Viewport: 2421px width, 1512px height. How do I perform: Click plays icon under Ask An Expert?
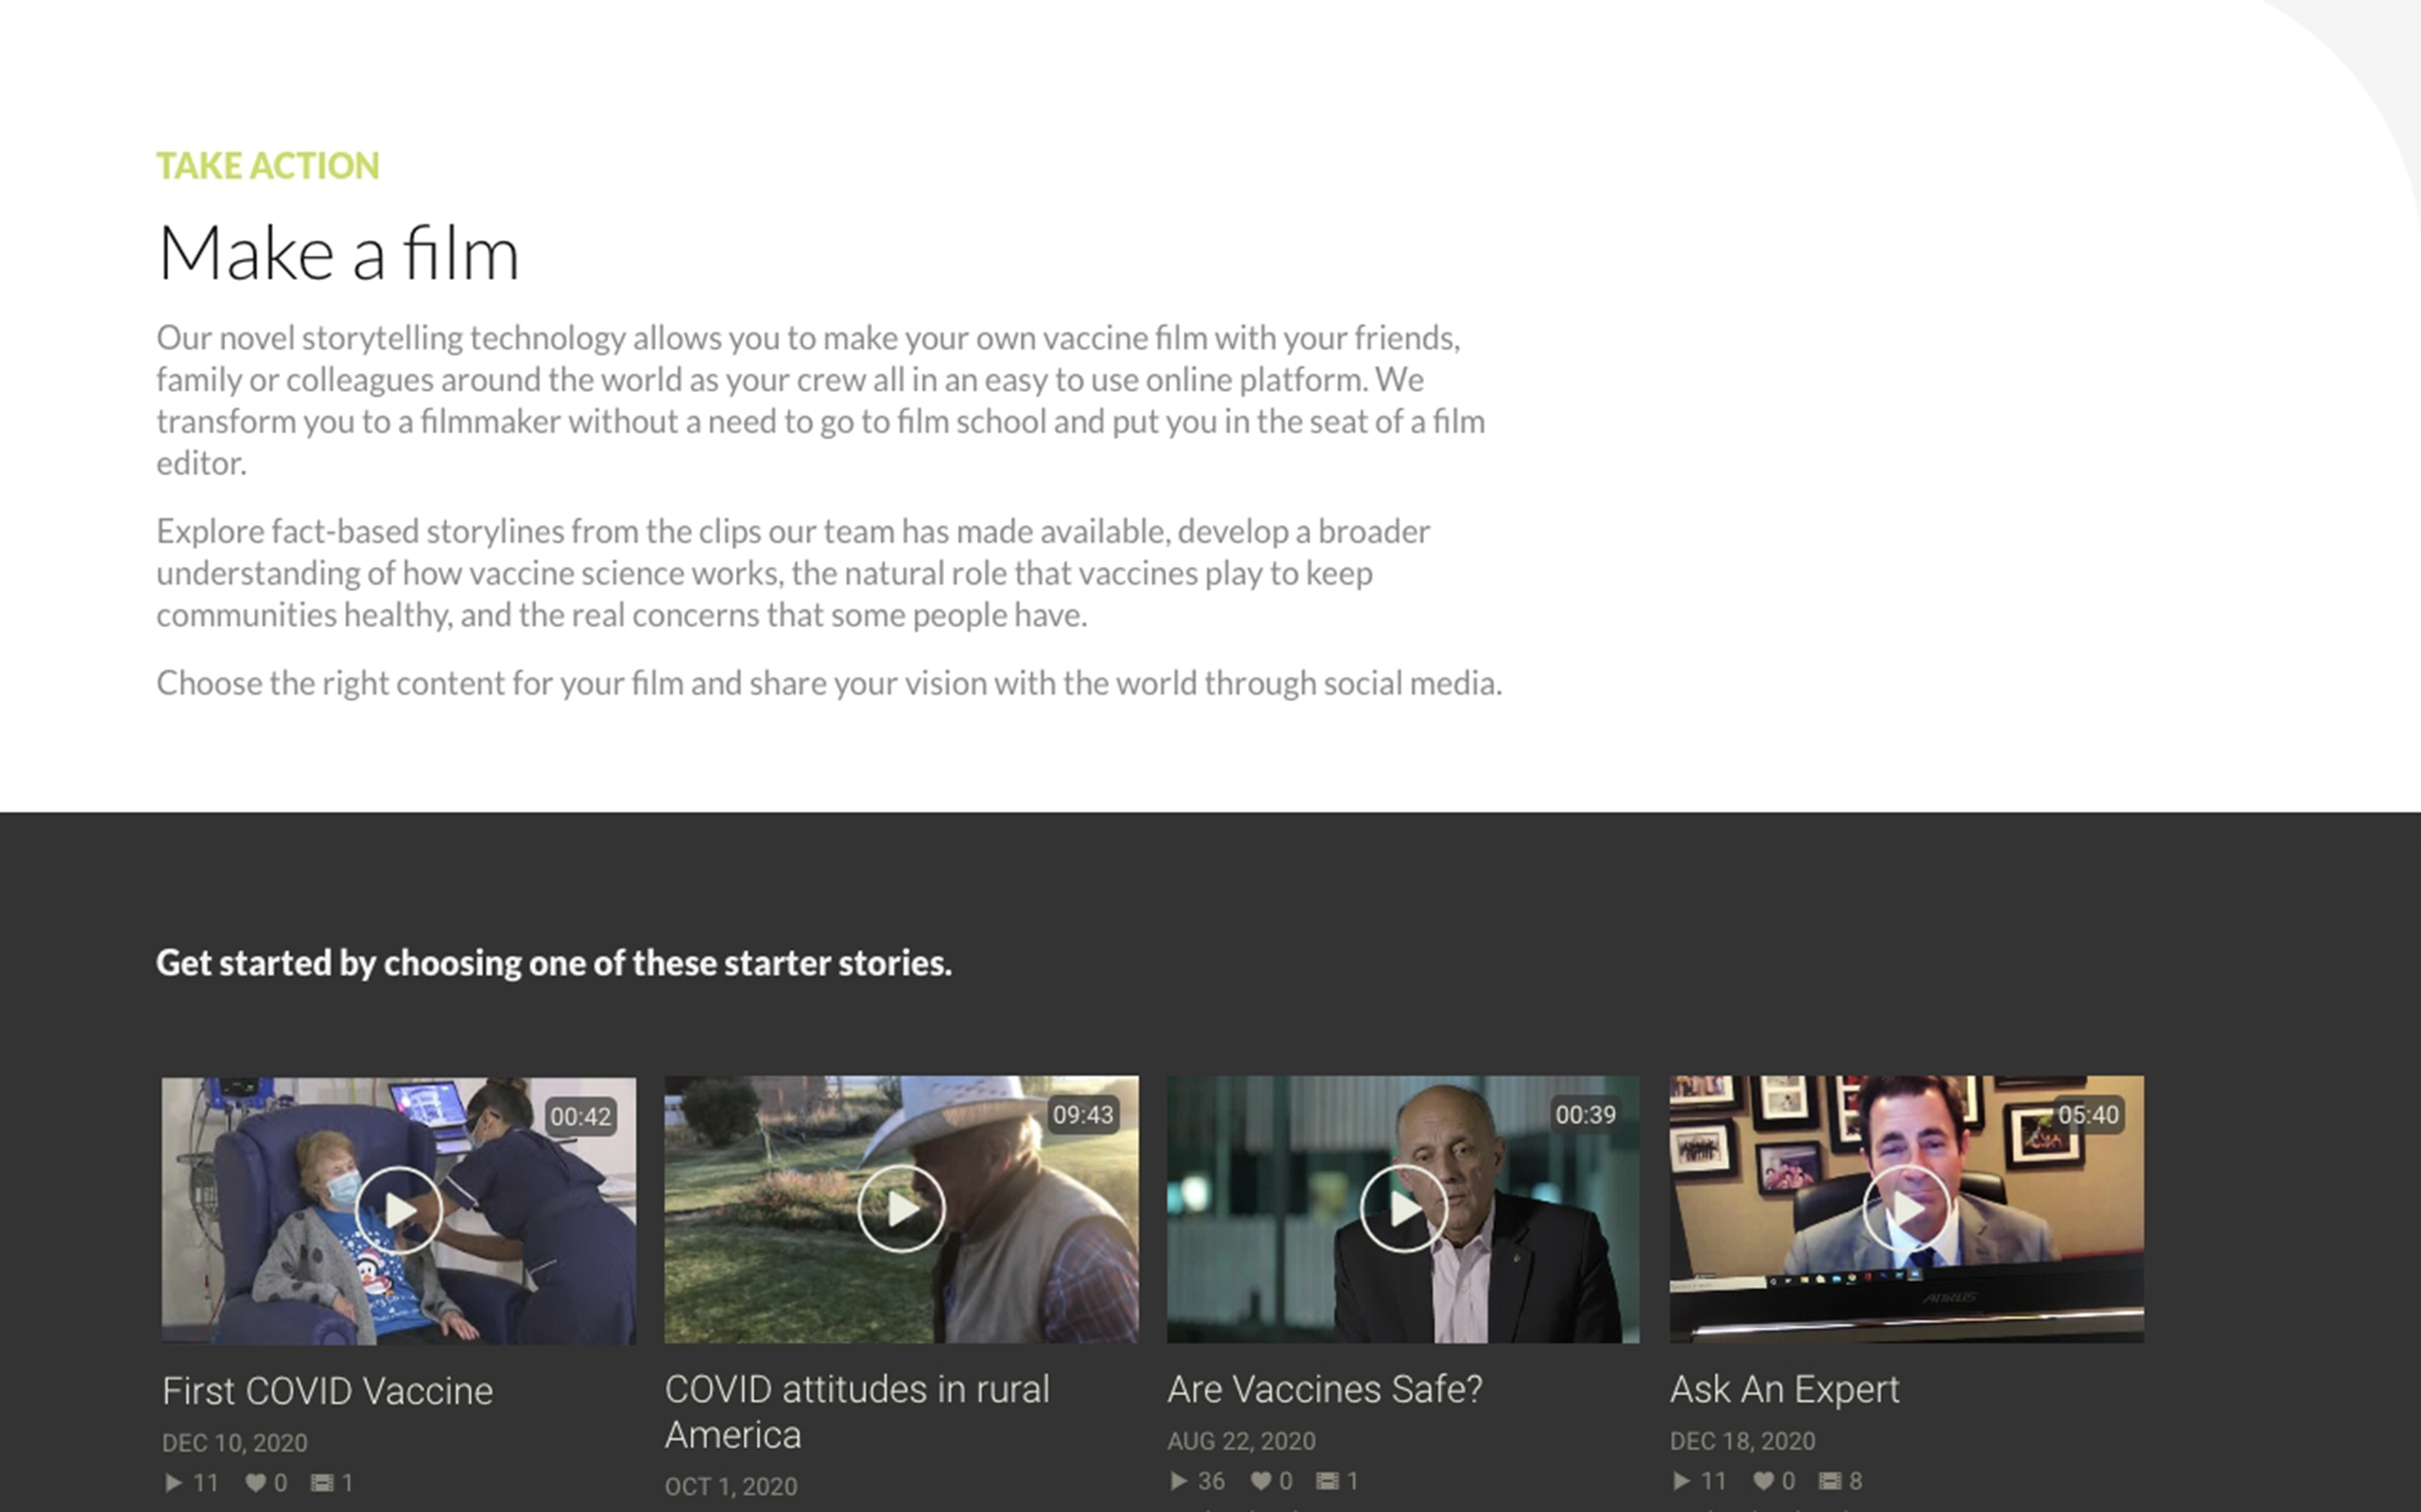1681,1480
